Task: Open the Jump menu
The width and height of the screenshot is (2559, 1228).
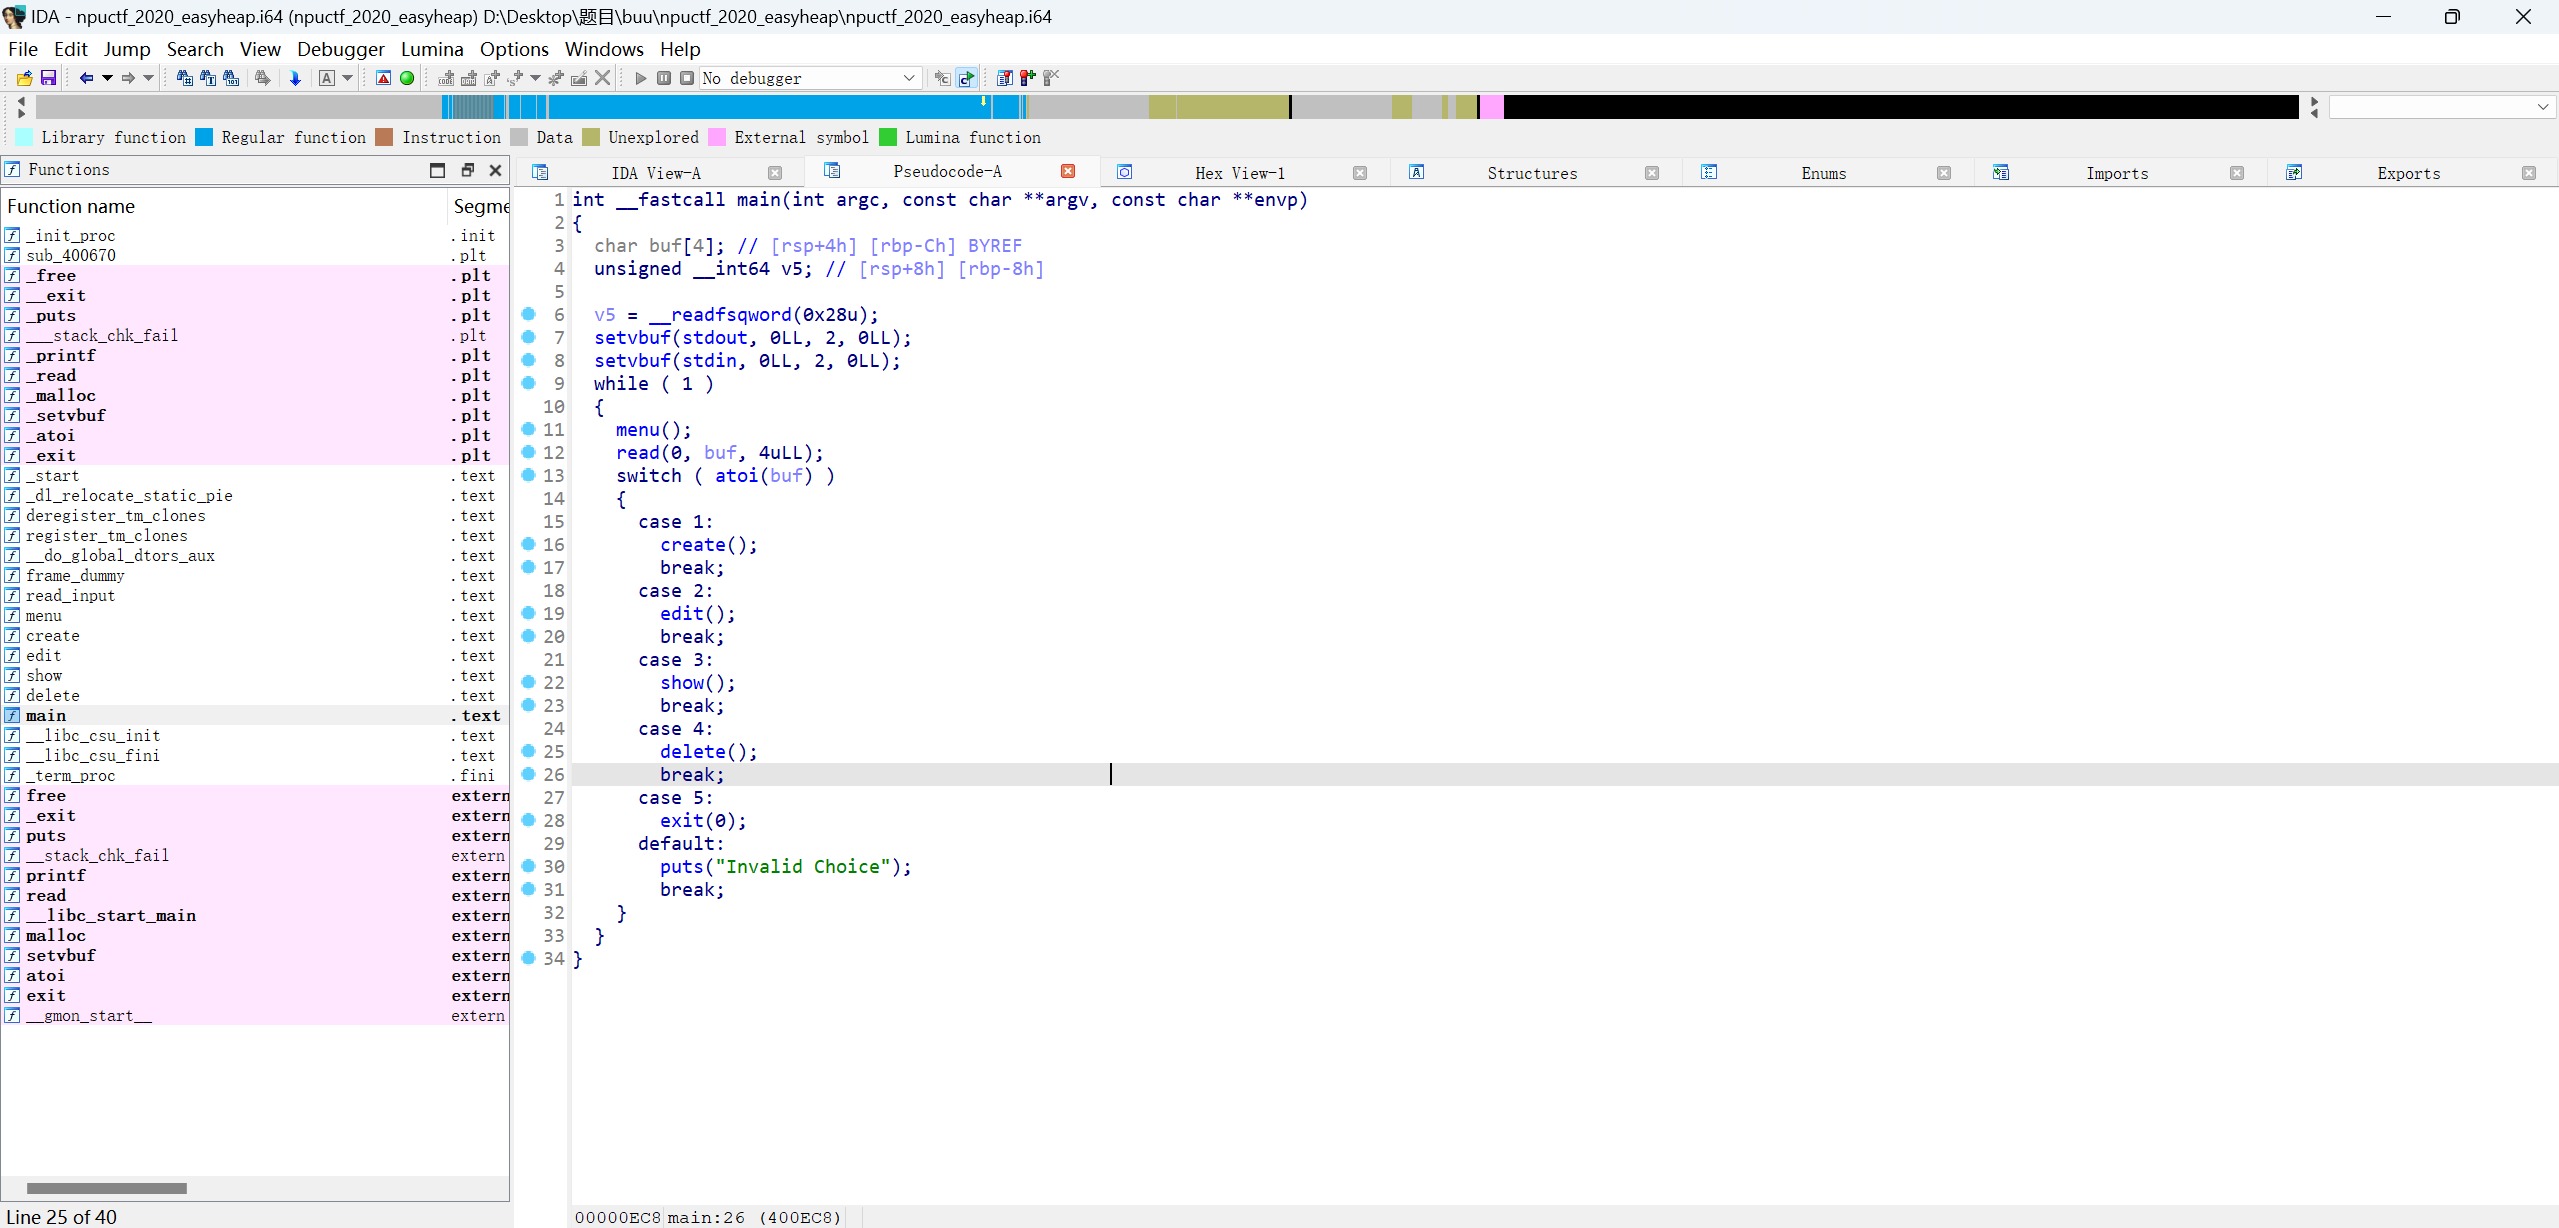Action: coord(127,49)
